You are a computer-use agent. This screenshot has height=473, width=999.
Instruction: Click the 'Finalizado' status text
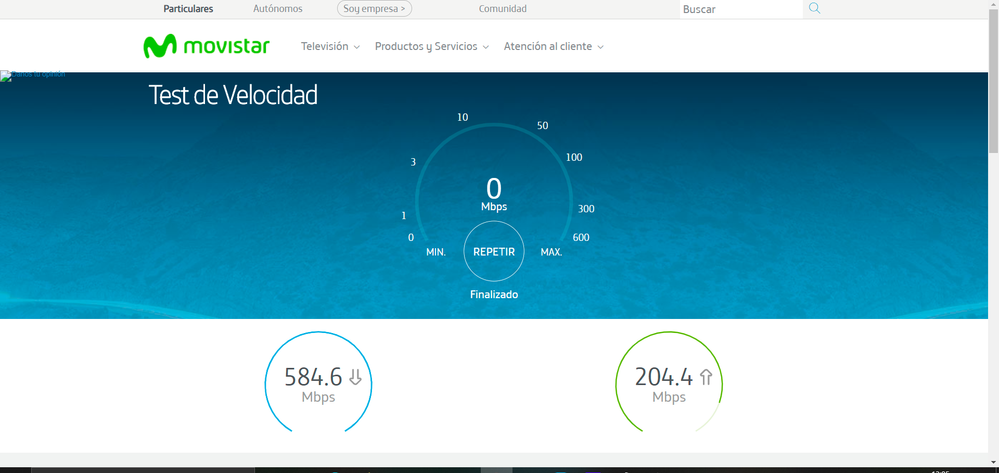494,295
